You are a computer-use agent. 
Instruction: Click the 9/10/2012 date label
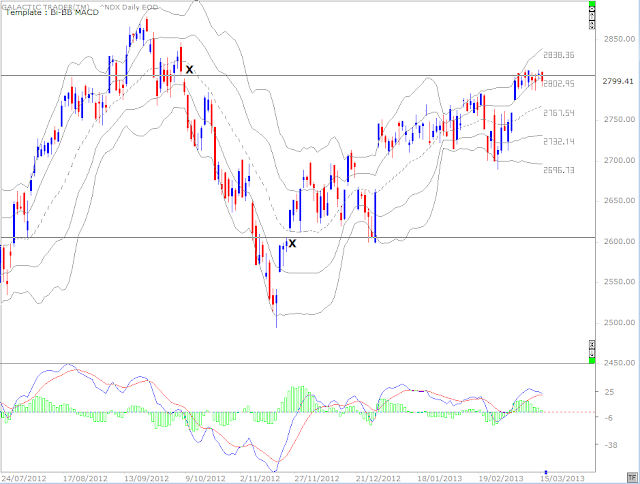pos(205,478)
